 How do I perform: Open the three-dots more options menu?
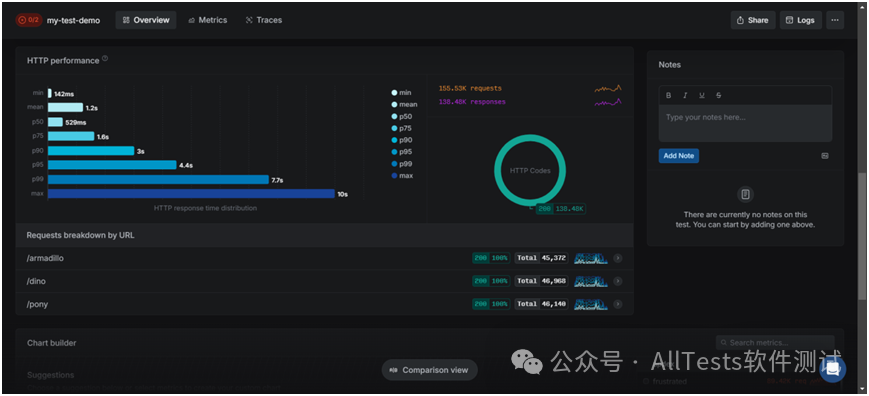click(x=835, y=20)
